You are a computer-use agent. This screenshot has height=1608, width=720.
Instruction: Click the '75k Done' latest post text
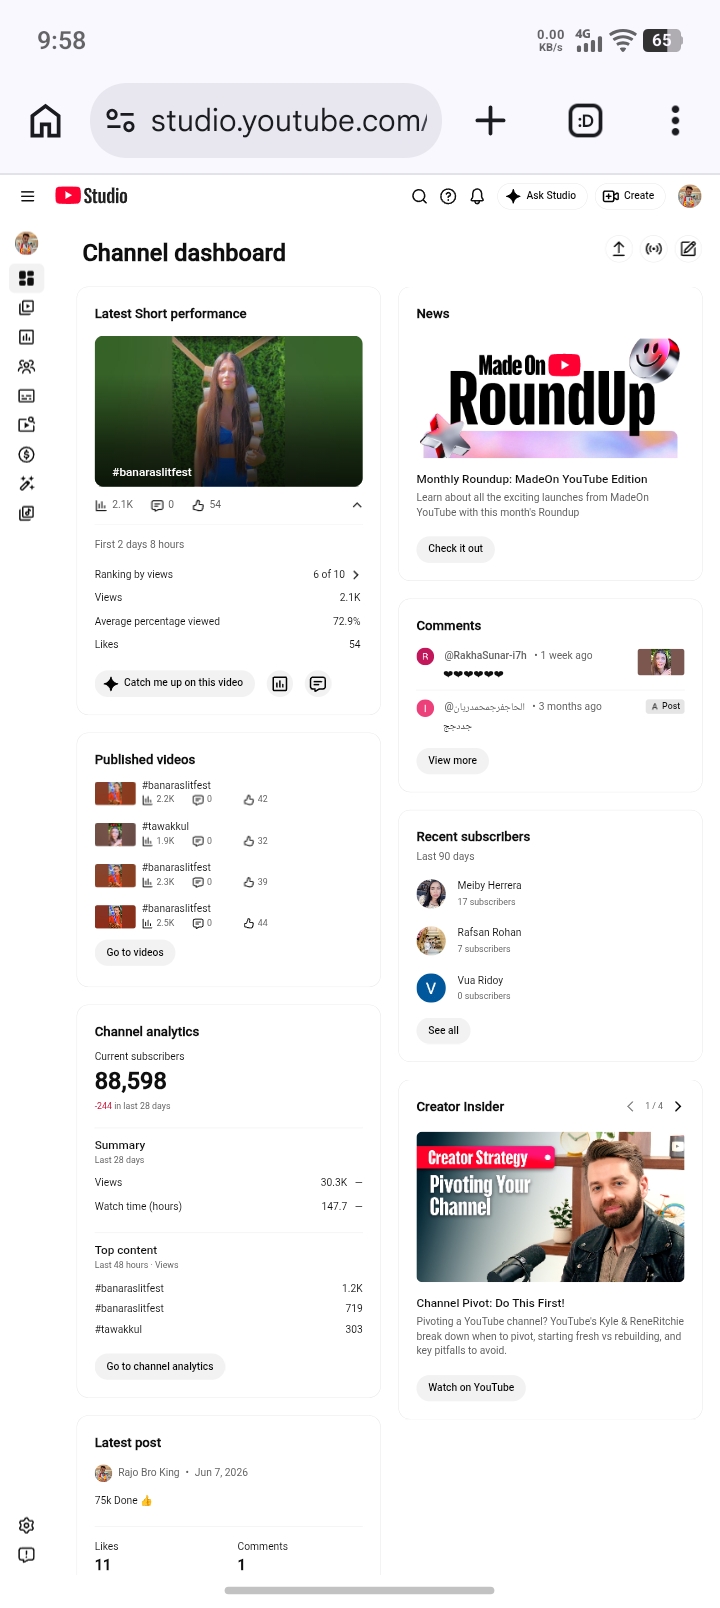(x=124, y=1501)
